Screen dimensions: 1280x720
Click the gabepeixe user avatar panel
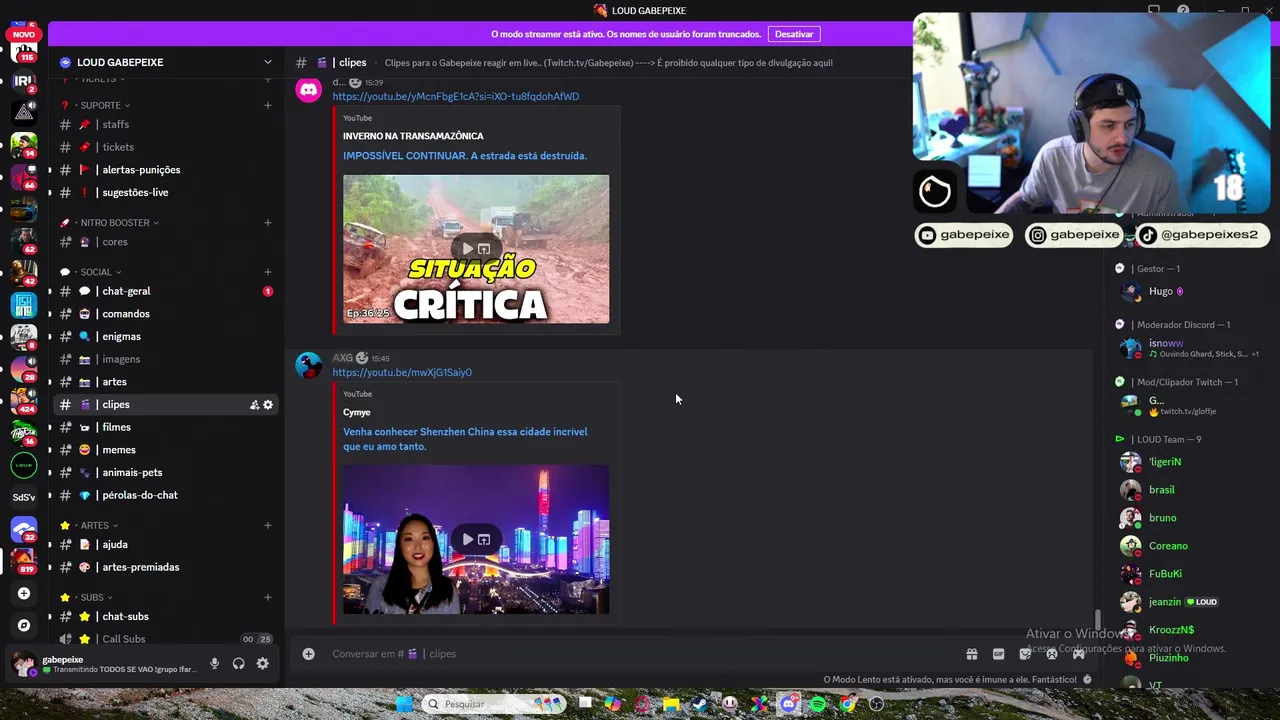(x=22, y=664)
